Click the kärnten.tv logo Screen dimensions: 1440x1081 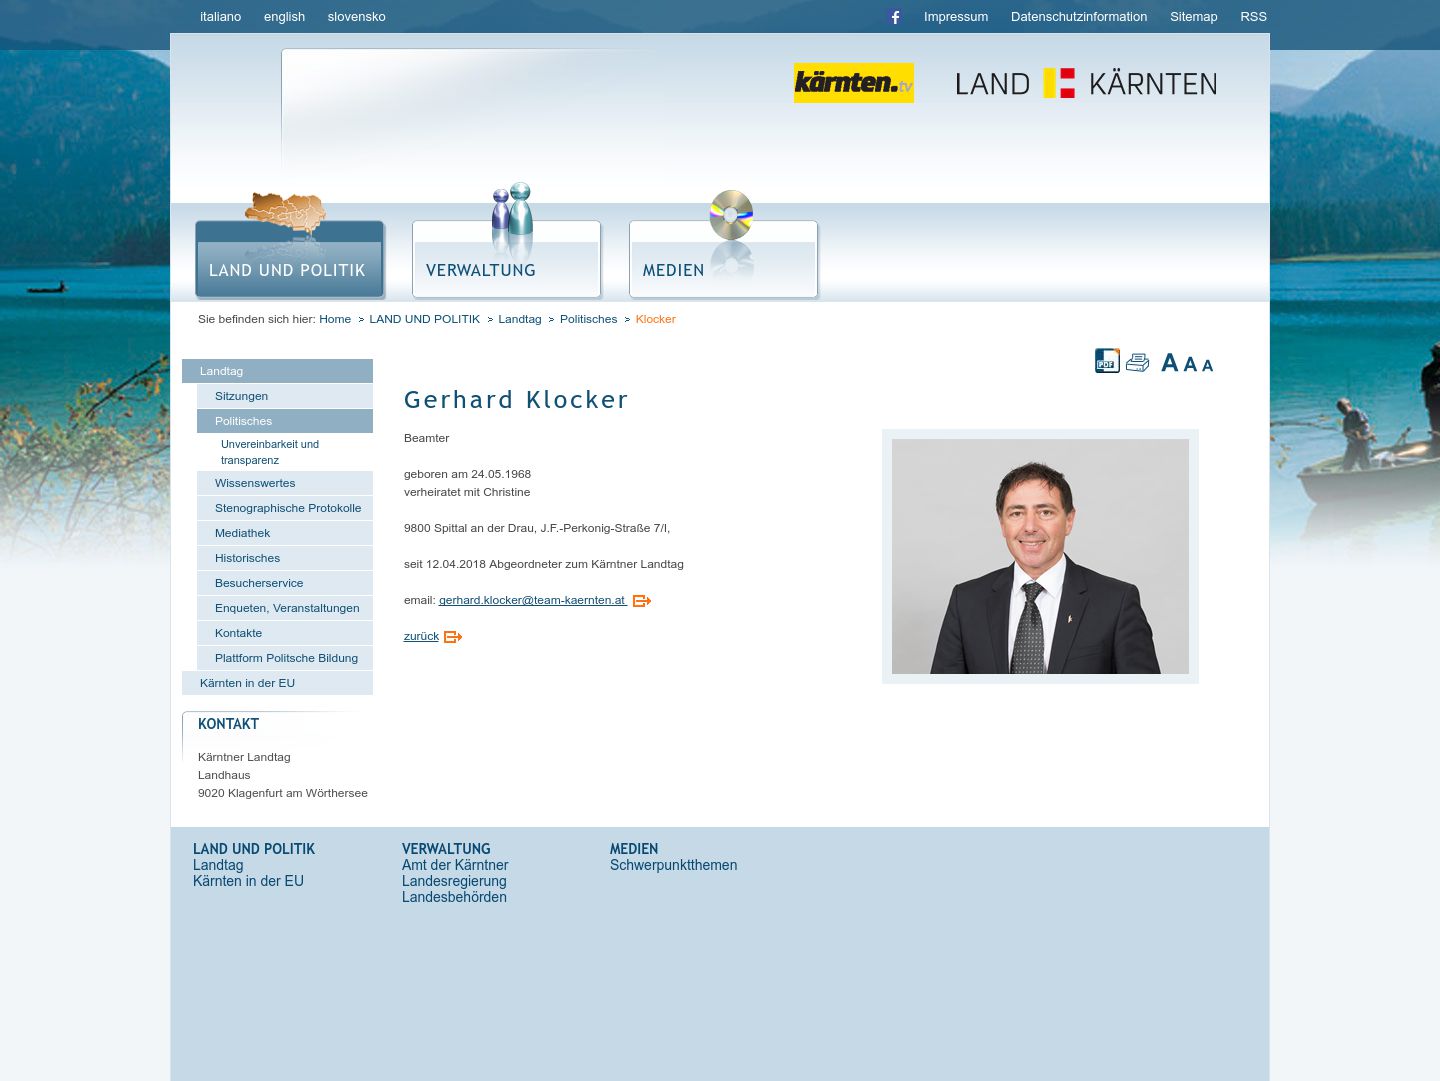tap(854, 83)
